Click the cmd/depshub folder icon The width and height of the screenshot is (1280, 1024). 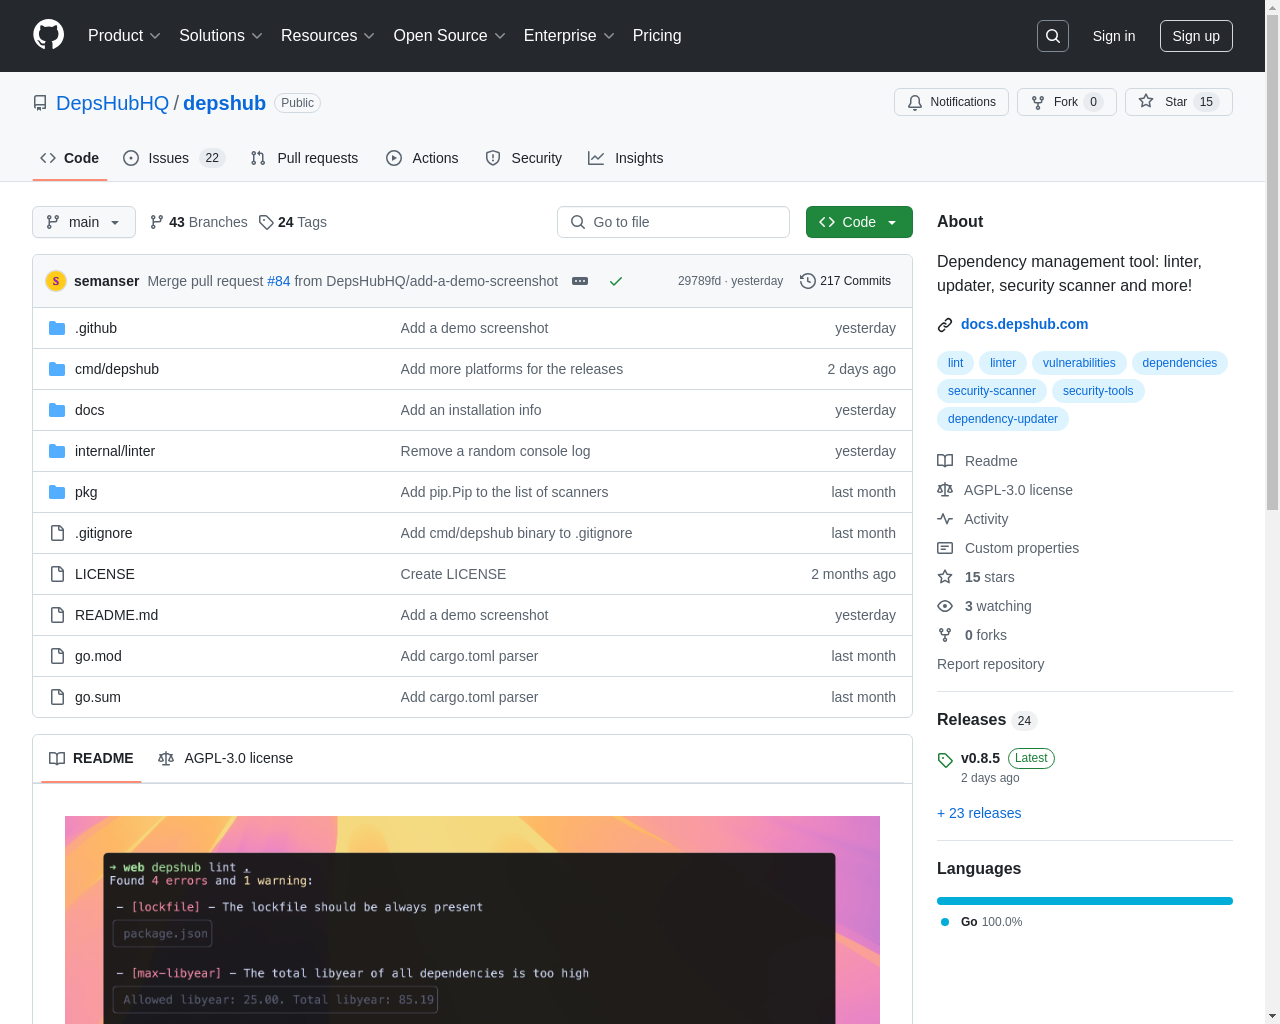pyautogui.click(x=57, y=369)
